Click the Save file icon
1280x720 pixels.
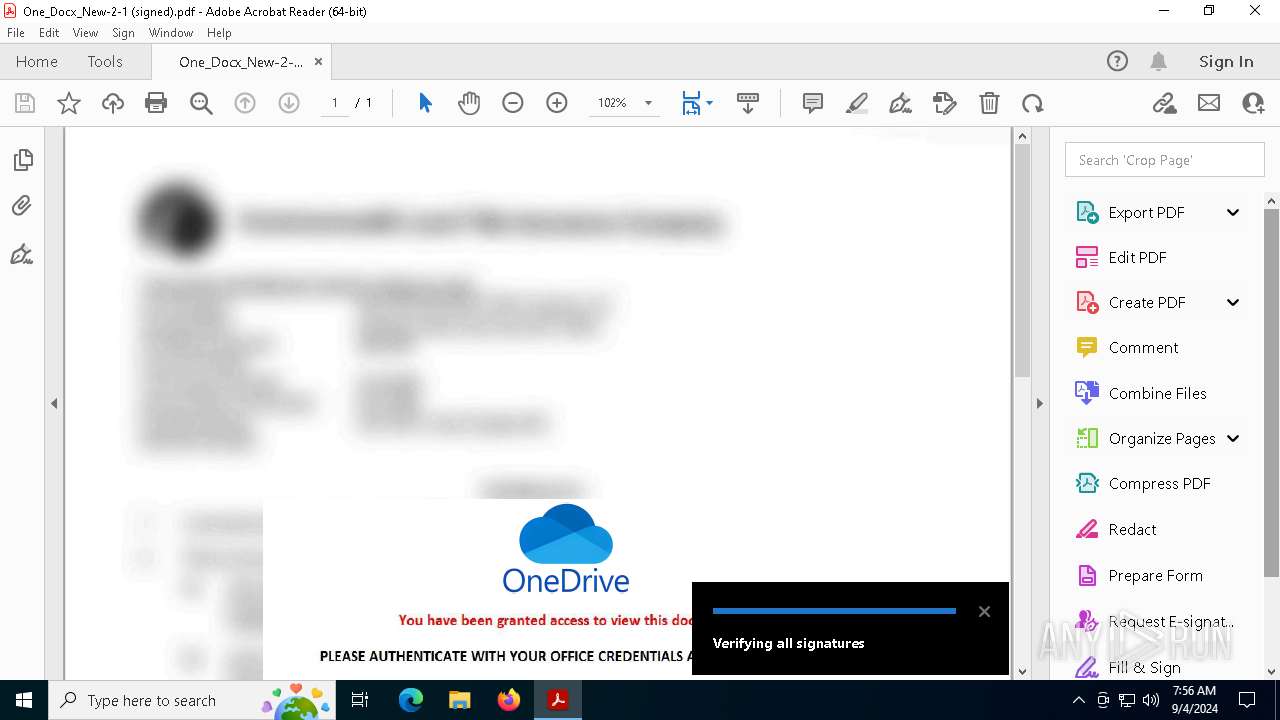pos(25,103)
